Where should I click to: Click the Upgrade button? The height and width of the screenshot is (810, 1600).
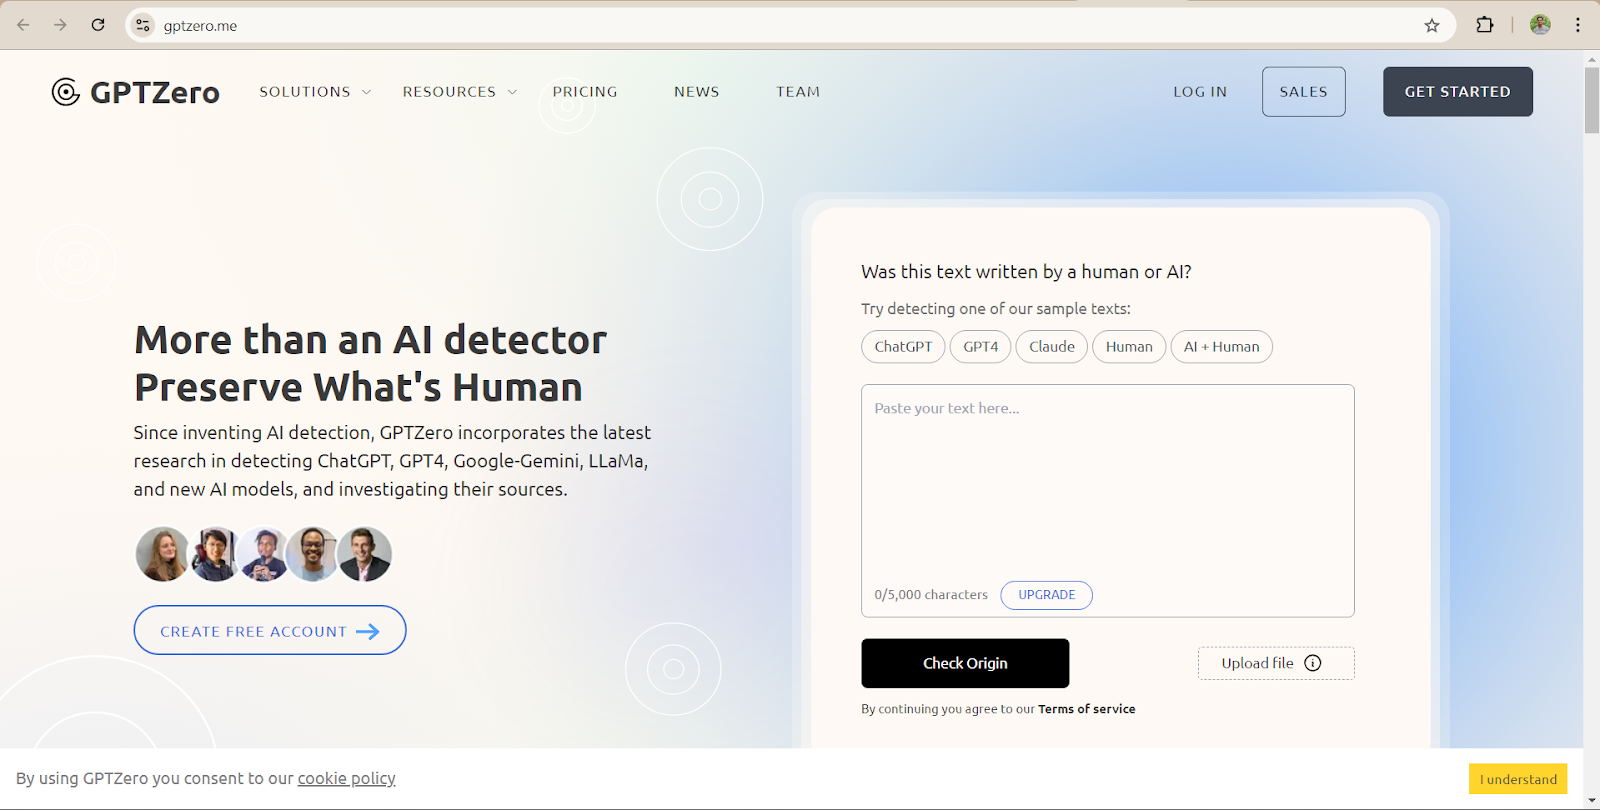tap(1047, 595)
